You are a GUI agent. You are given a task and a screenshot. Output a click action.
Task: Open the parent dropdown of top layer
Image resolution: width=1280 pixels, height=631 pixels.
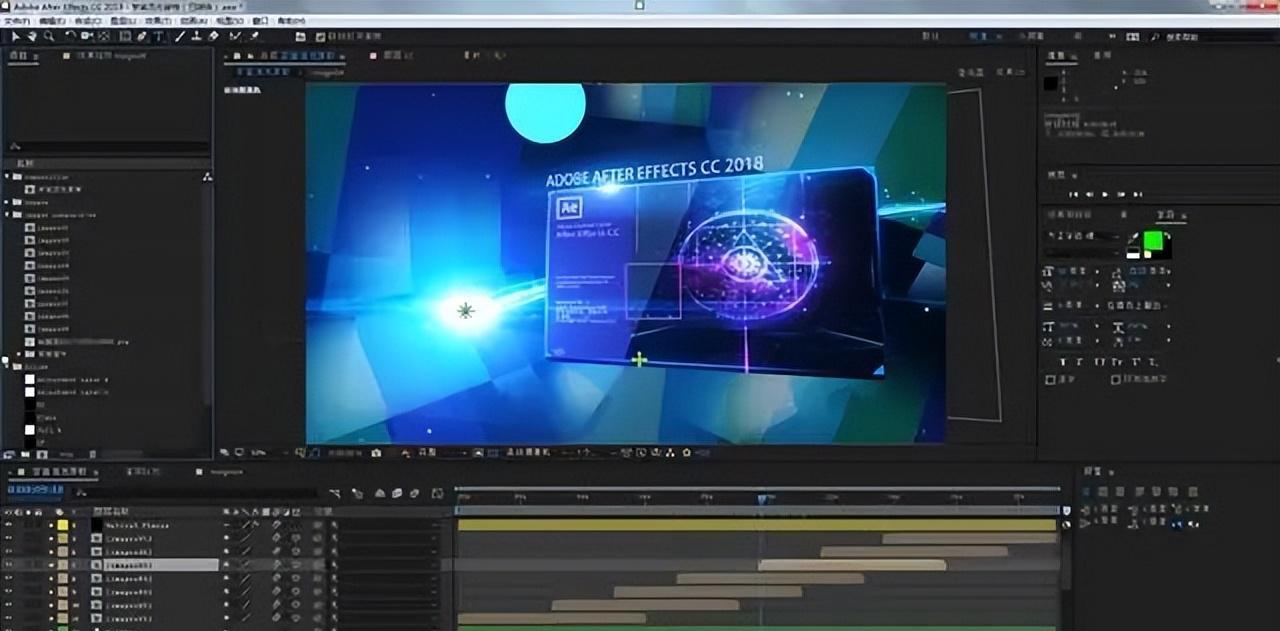click(x=388, y=524)
